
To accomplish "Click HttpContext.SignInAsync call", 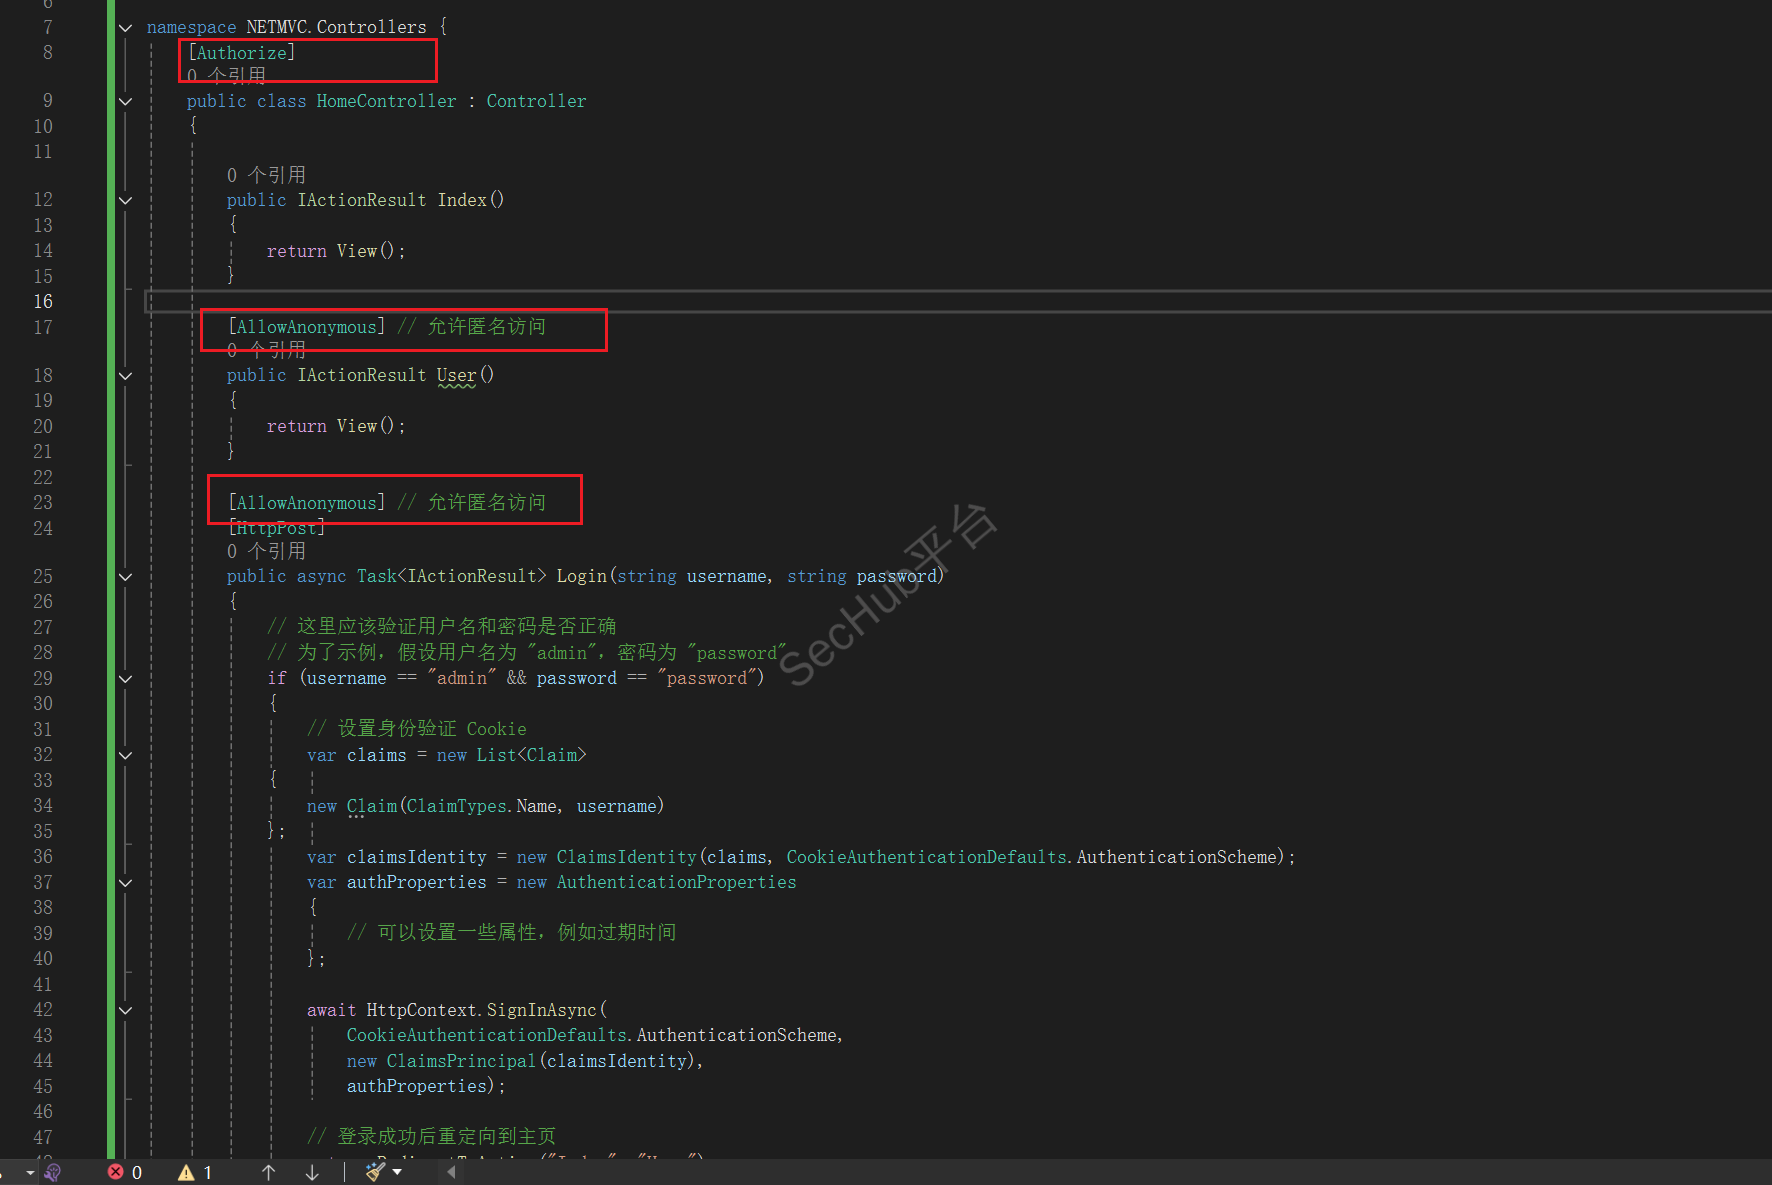I will point(481,1010).
